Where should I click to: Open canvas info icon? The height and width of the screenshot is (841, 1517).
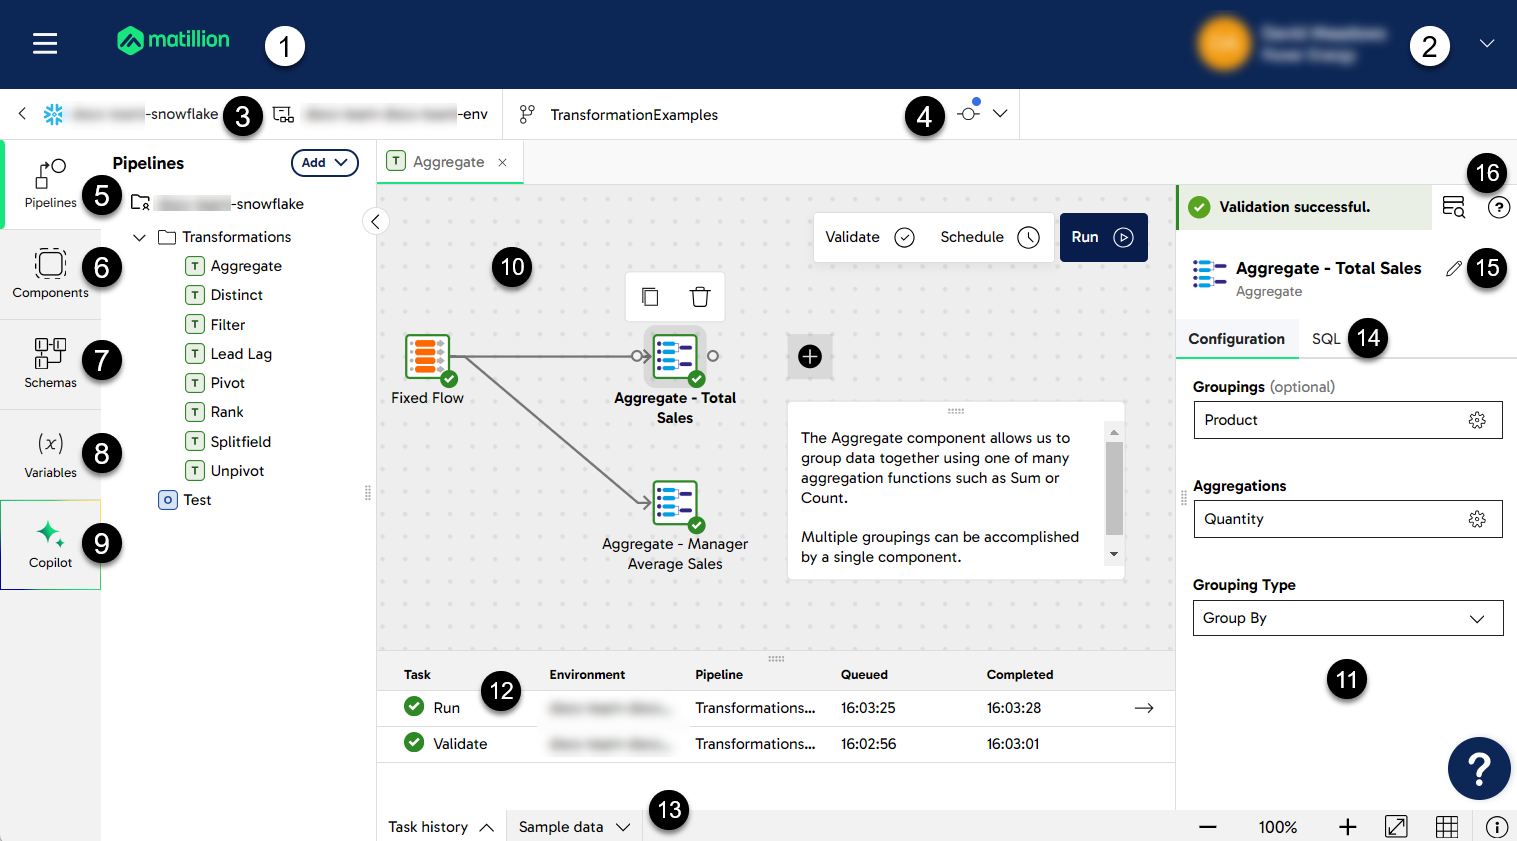pyautogui.click(x=1497, y=827)
